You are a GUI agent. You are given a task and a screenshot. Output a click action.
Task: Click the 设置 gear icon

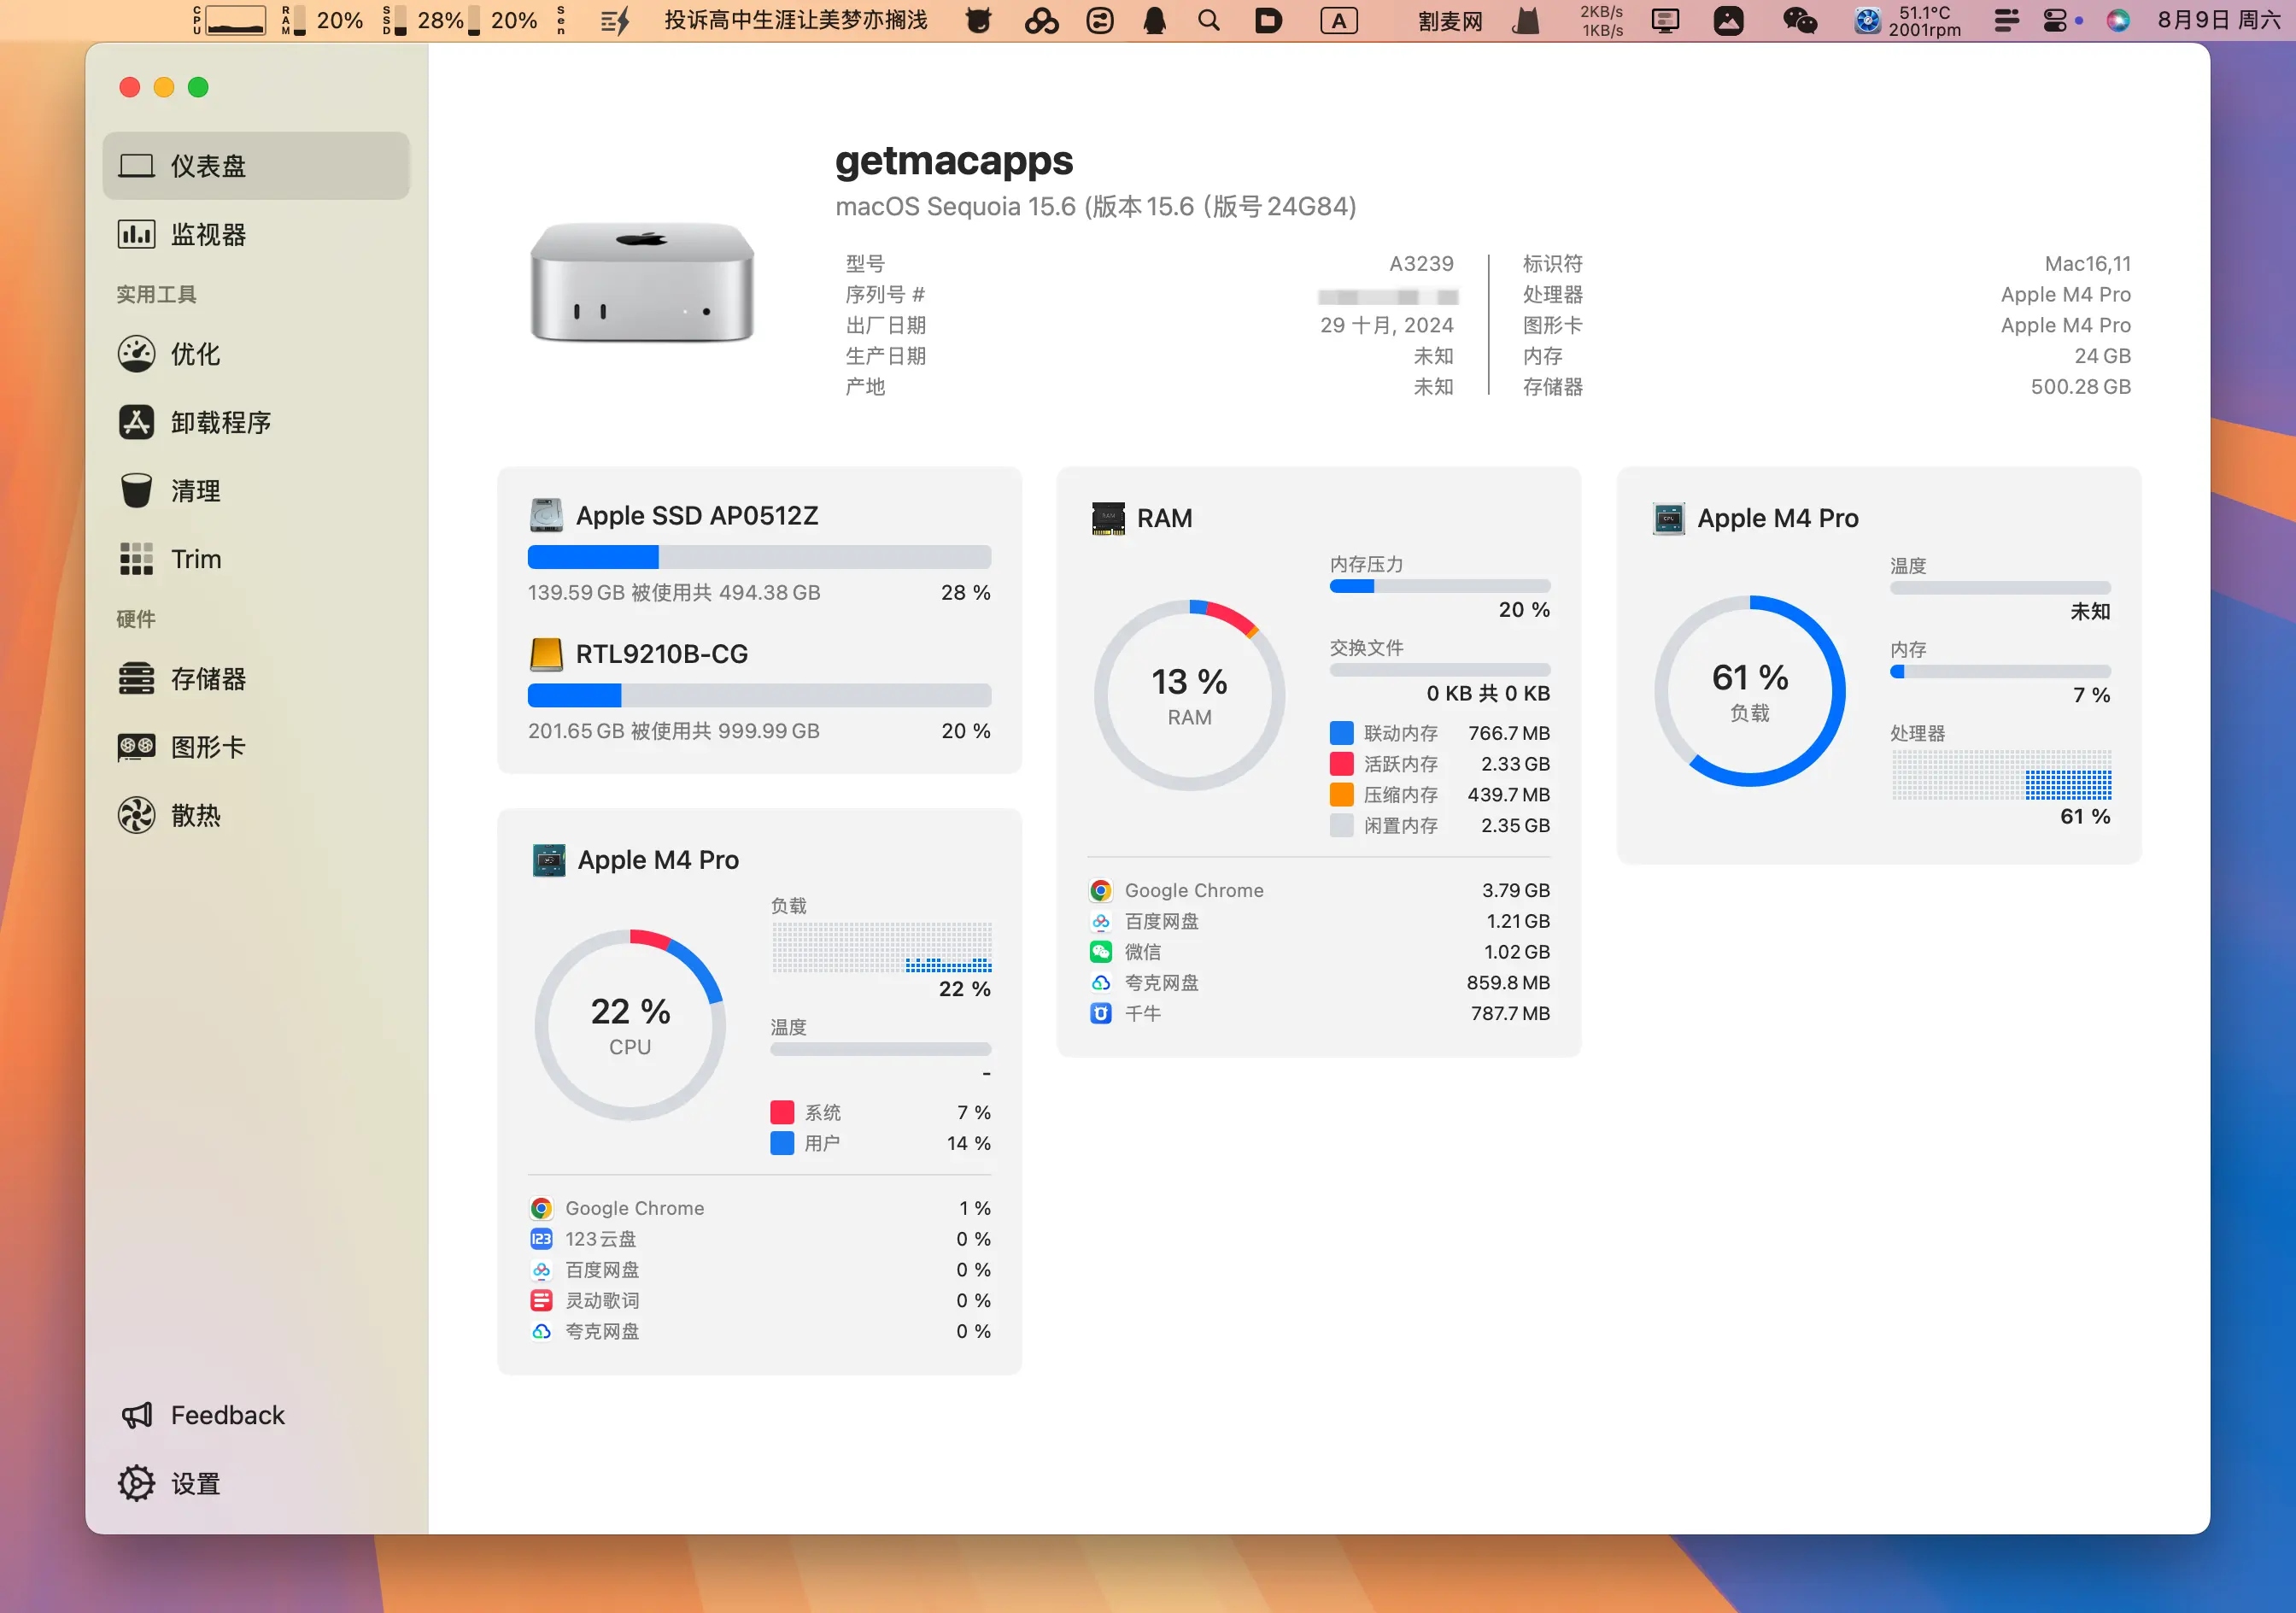pyautogui.click(x=136, y=1484)
